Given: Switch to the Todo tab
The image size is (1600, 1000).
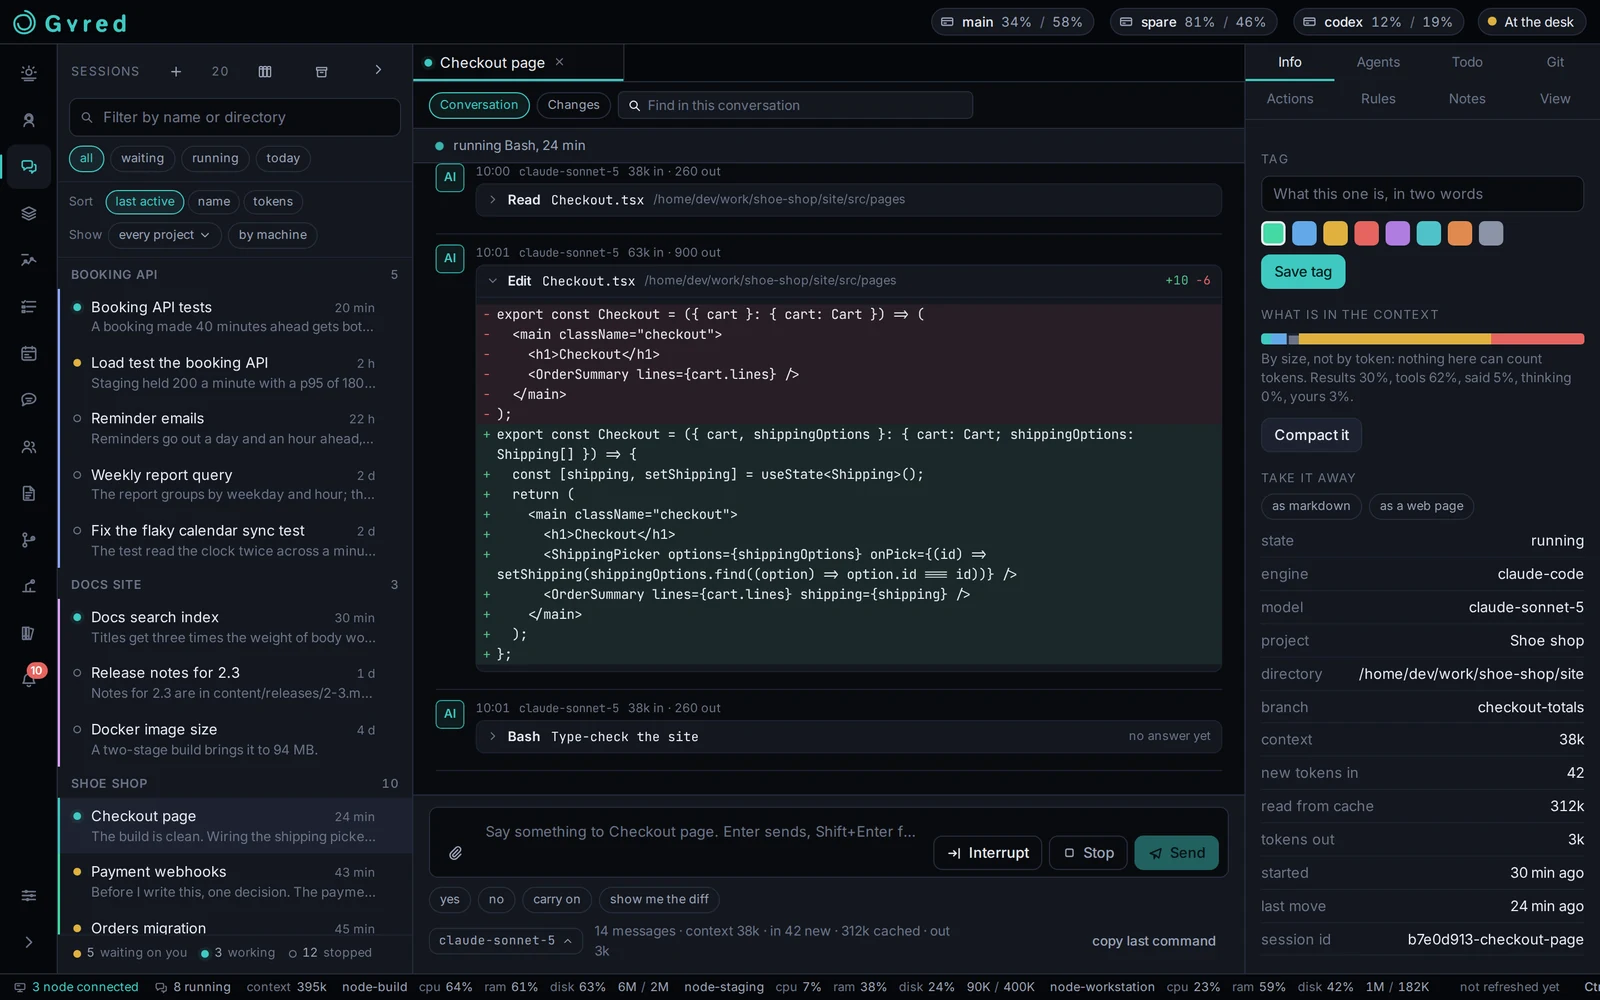Looking at the screenshot, I should (x=1467, y=62).
